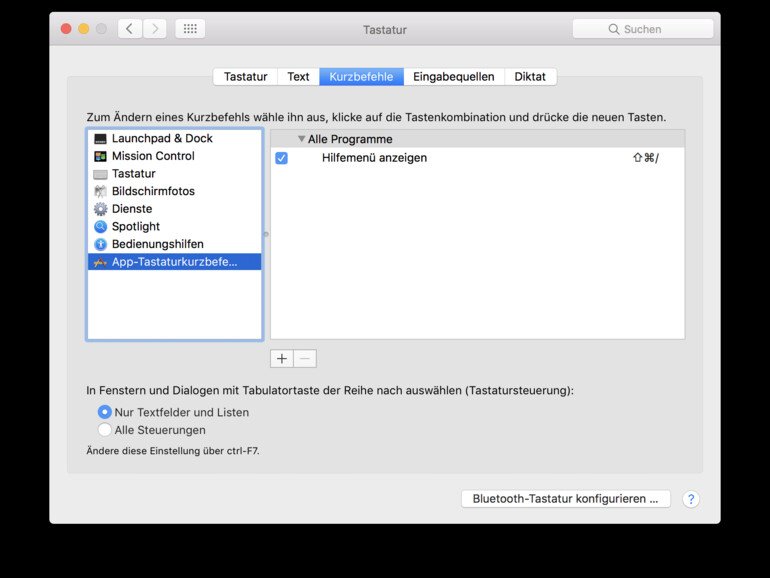This screenshot has height=578, width=770.
Task: Click the Hilfemenü anzeigen label
Action: click(374, 158)
